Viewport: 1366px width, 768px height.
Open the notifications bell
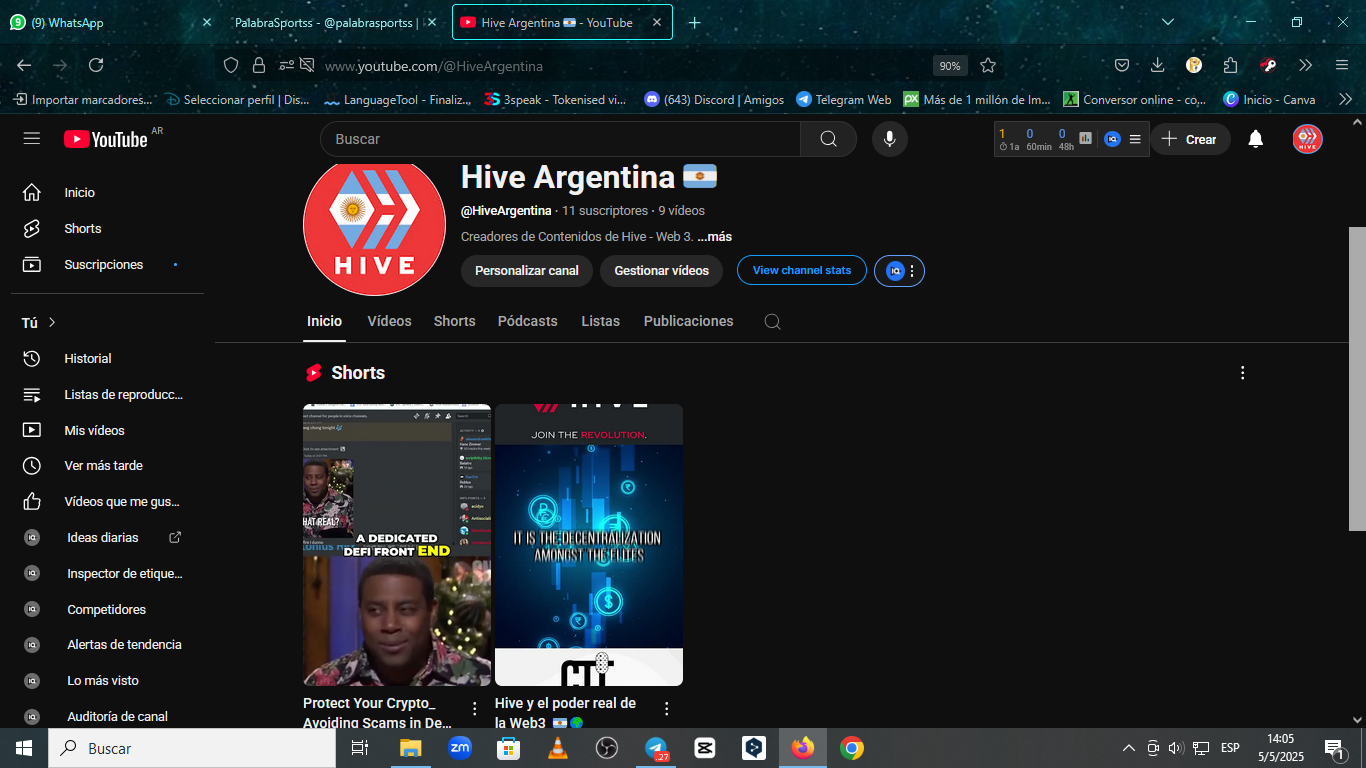[1256, 139]
